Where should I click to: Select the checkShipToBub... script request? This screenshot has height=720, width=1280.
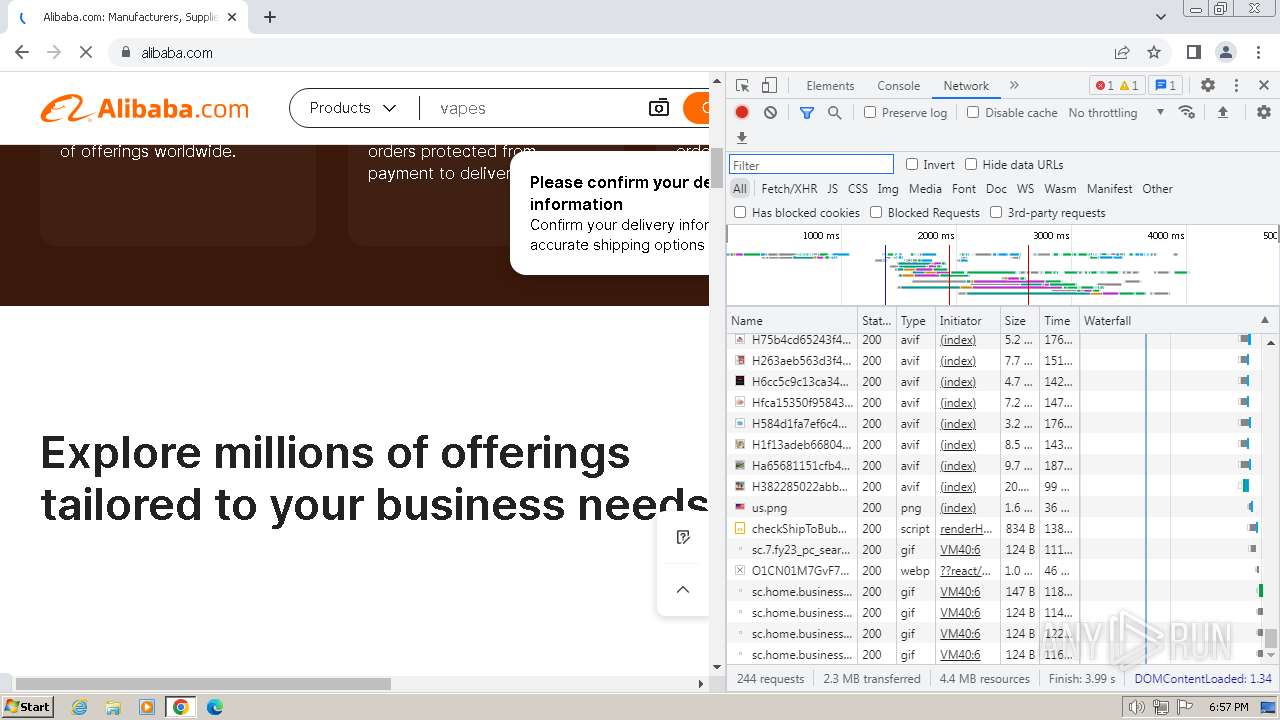(x=799, y=529)
